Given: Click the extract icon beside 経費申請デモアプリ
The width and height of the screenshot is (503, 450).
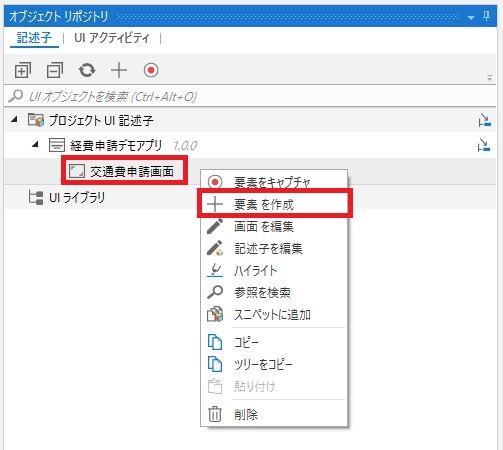Looking at the screenshot, I should click(x=484, y=145).
